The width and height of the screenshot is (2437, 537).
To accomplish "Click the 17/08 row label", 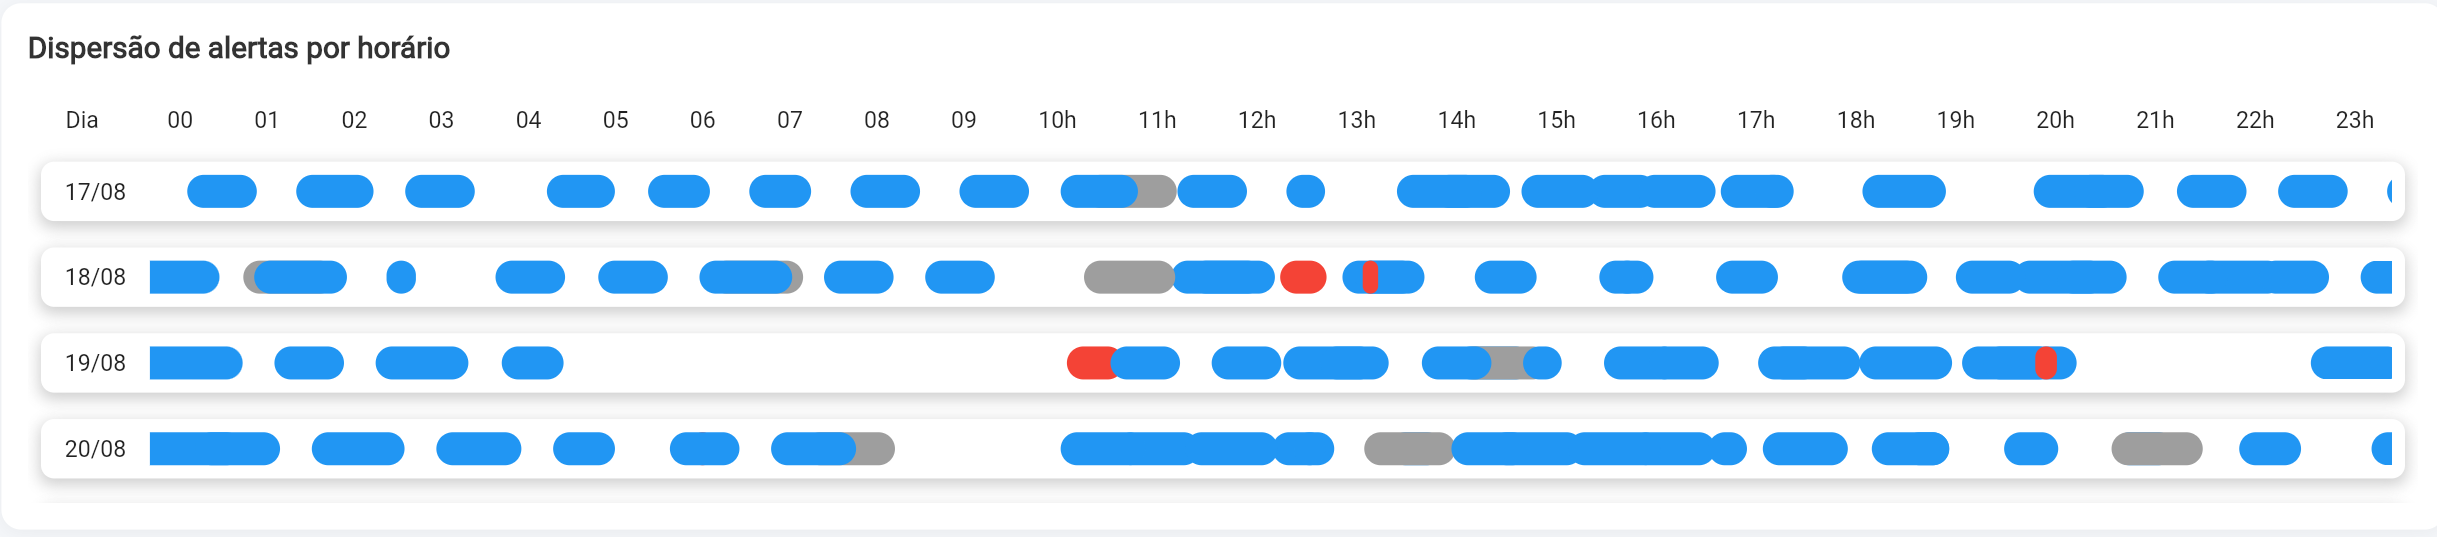I will click(95, 192).
